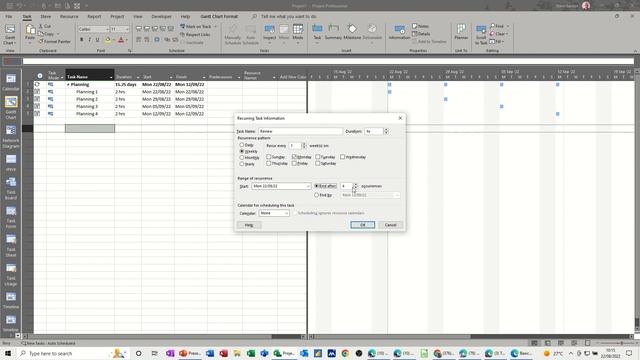The height and width of the screenshot is (360, 640).
Task: Toggle Bold formatting in Font group
Action: 82,40
